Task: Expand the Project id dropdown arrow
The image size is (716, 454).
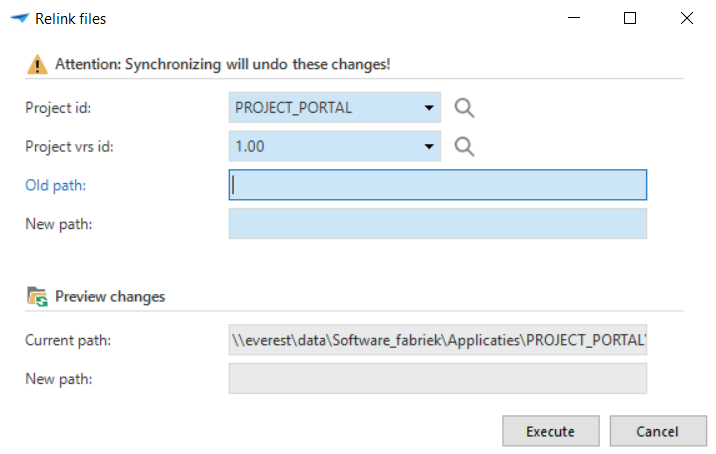Action: point(429,108)
